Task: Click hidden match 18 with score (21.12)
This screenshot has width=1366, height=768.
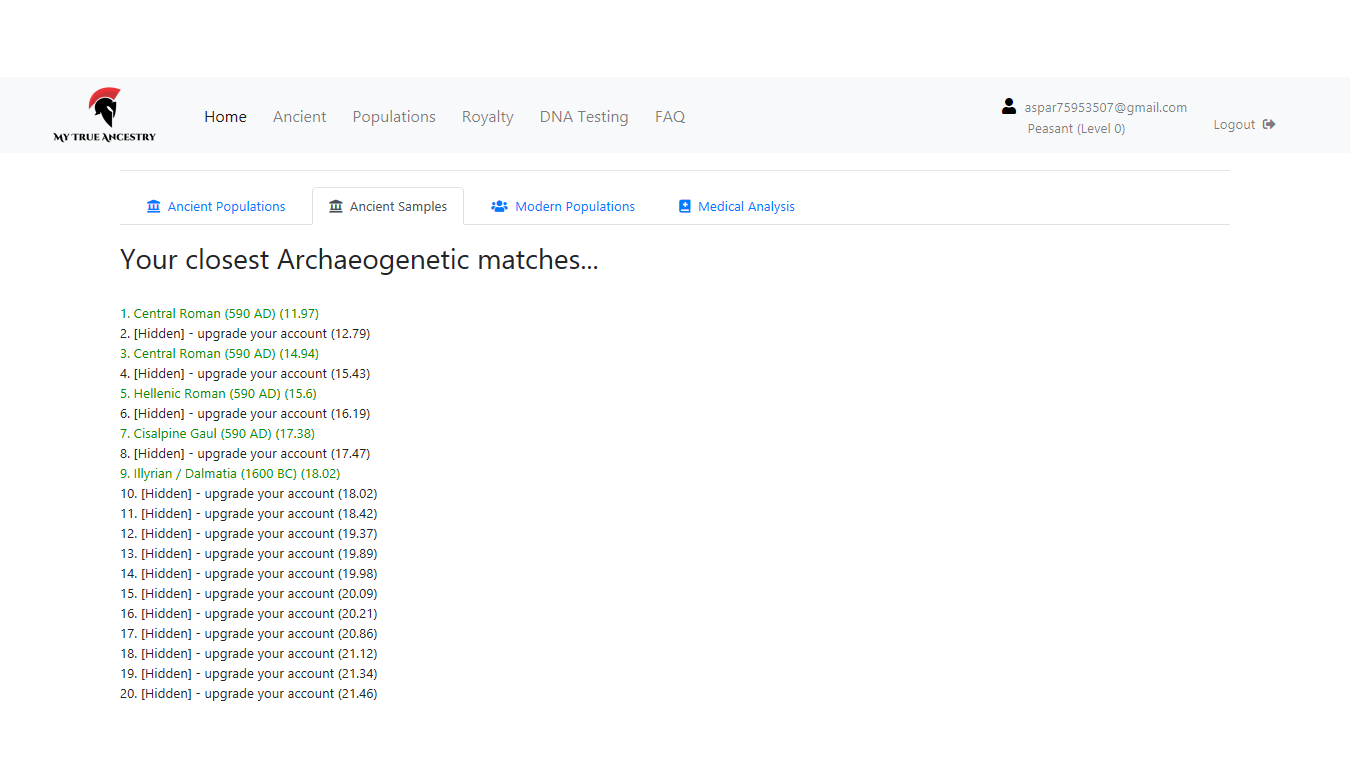Action: (249, 653)
